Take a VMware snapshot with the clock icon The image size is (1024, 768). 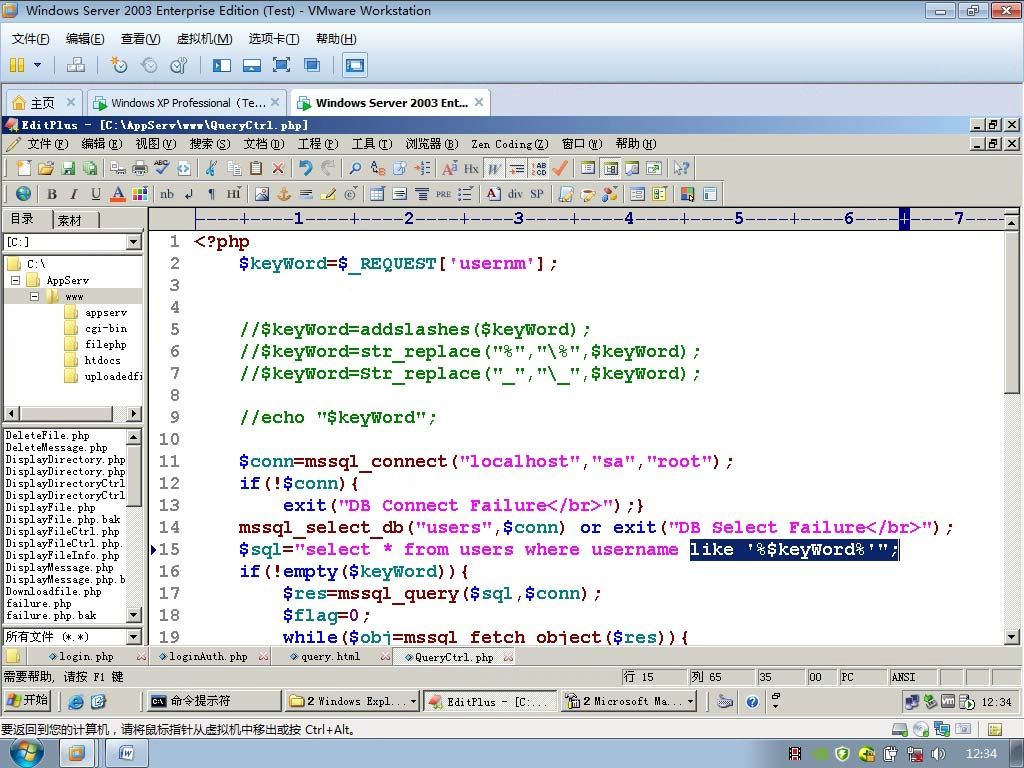(x=118, y=65)
